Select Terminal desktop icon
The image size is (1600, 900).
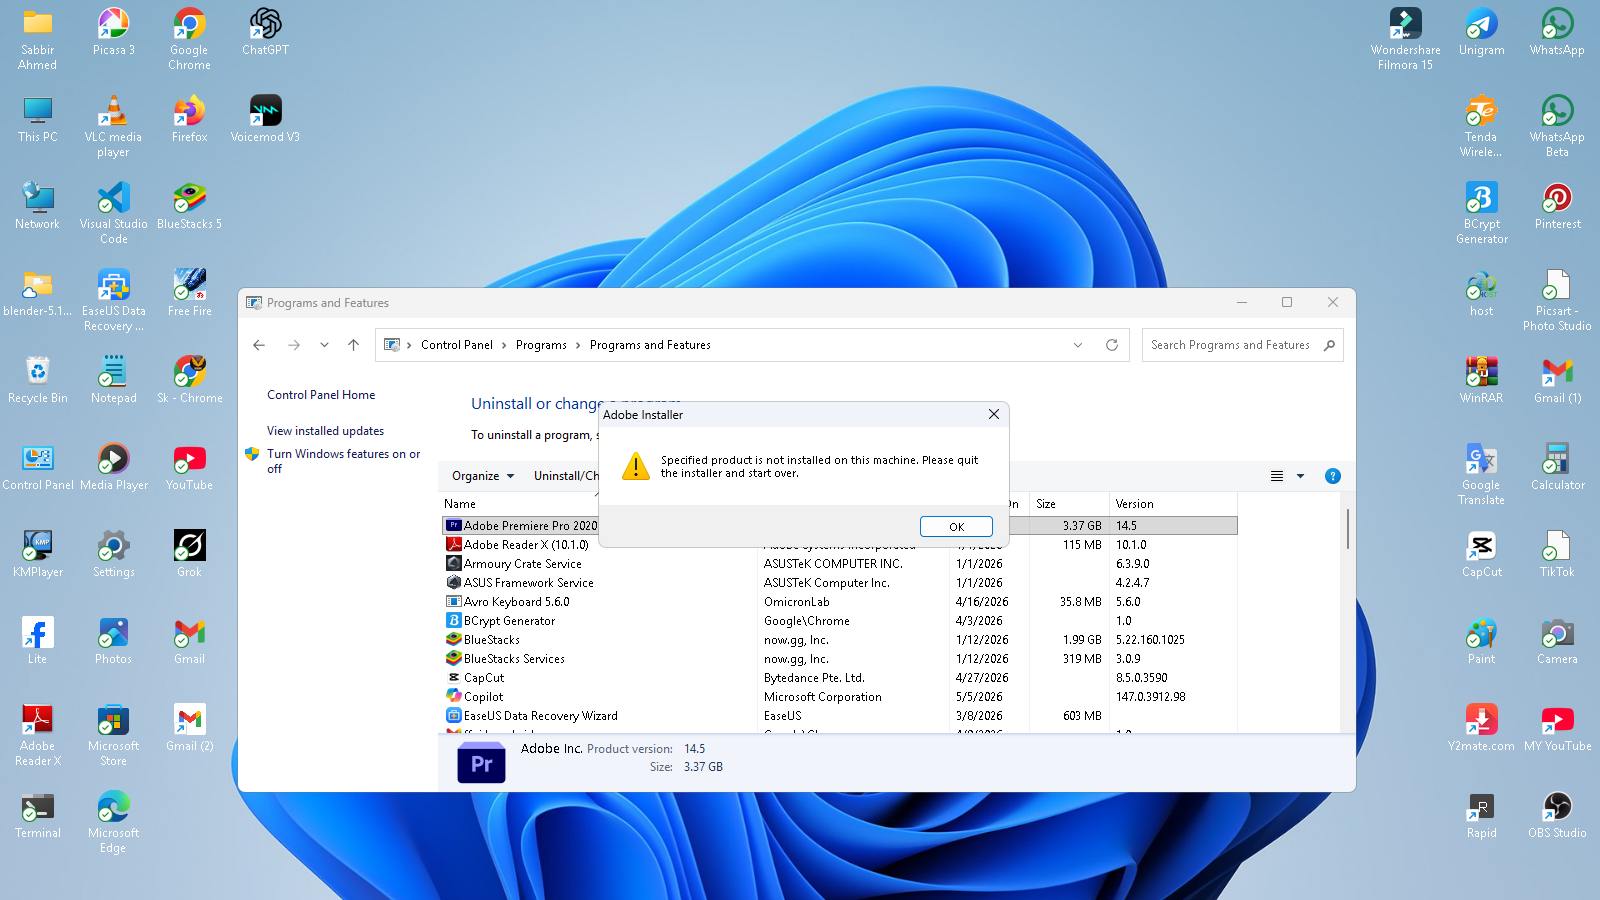37,815
